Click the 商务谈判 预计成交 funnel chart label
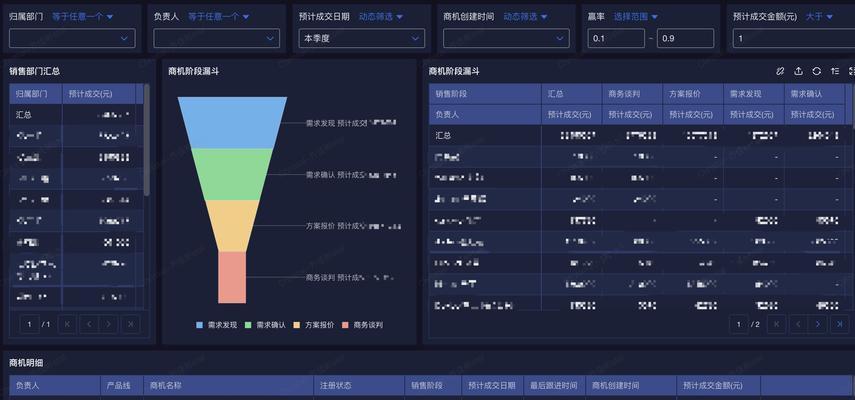Screen dimensions: 855x400 tap(350, 277)
